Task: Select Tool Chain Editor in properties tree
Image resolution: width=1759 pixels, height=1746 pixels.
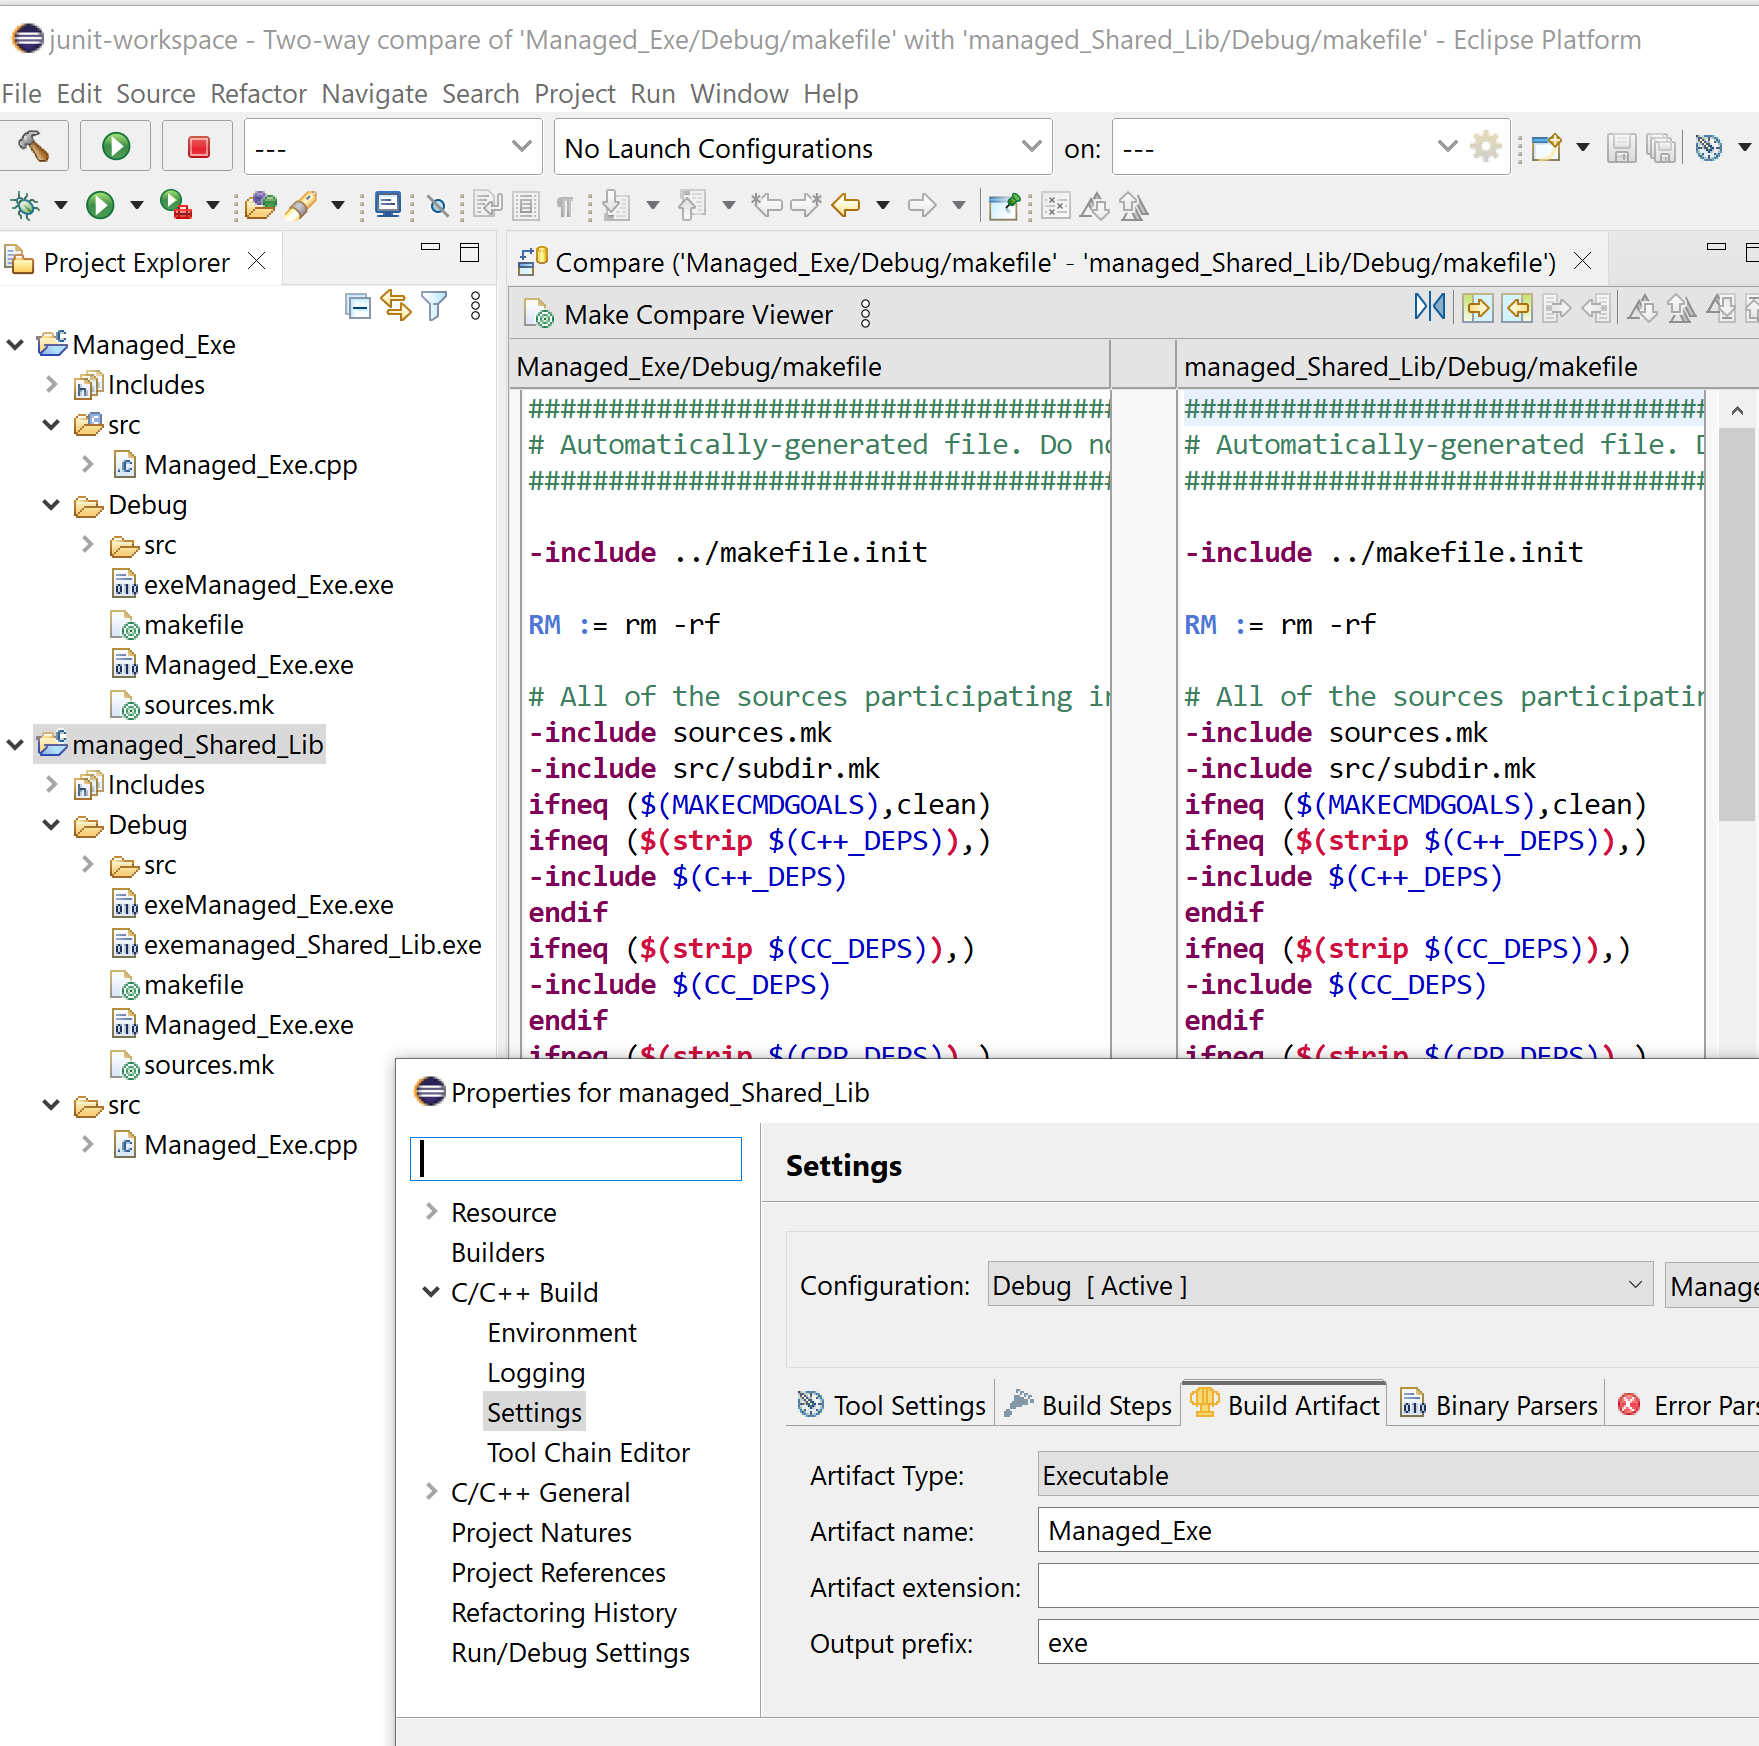Action: tap(588, 1452)
